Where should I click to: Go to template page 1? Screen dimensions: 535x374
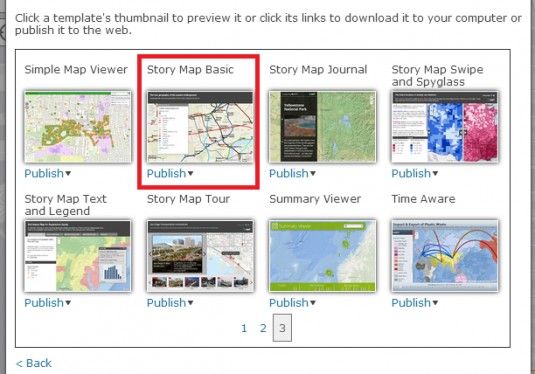244,328
